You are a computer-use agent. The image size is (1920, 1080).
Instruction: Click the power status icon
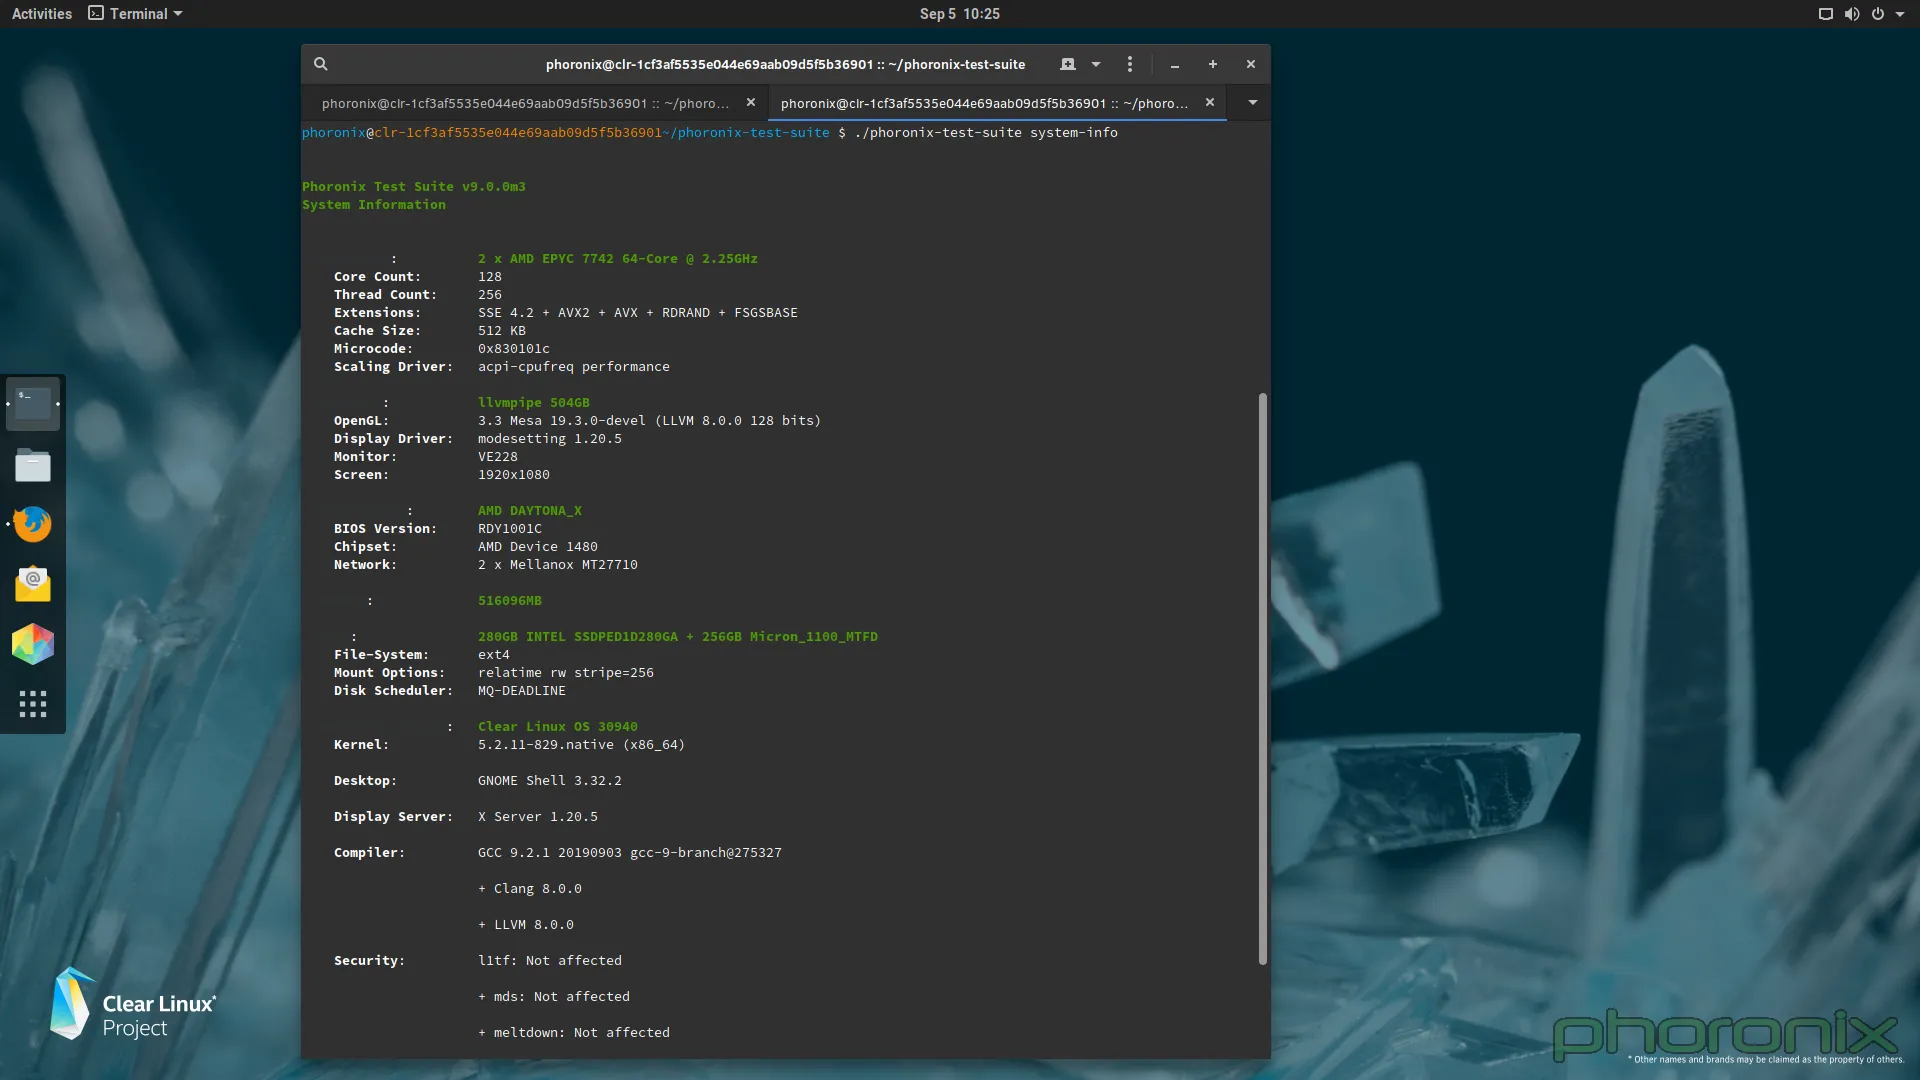tap(1878, 14)
